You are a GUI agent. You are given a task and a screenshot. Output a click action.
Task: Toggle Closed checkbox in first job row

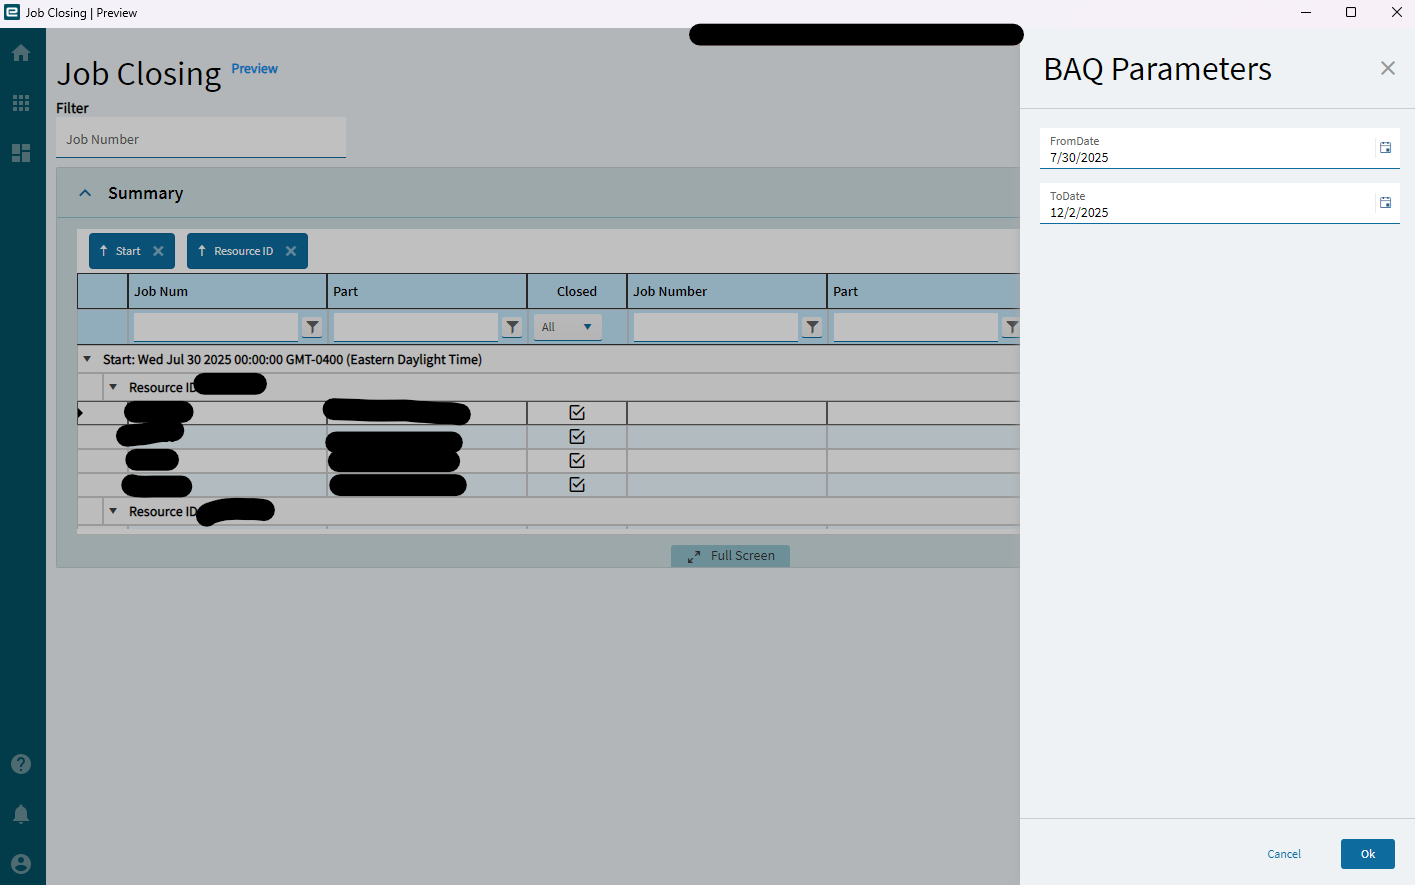click(x=577, y=413)
